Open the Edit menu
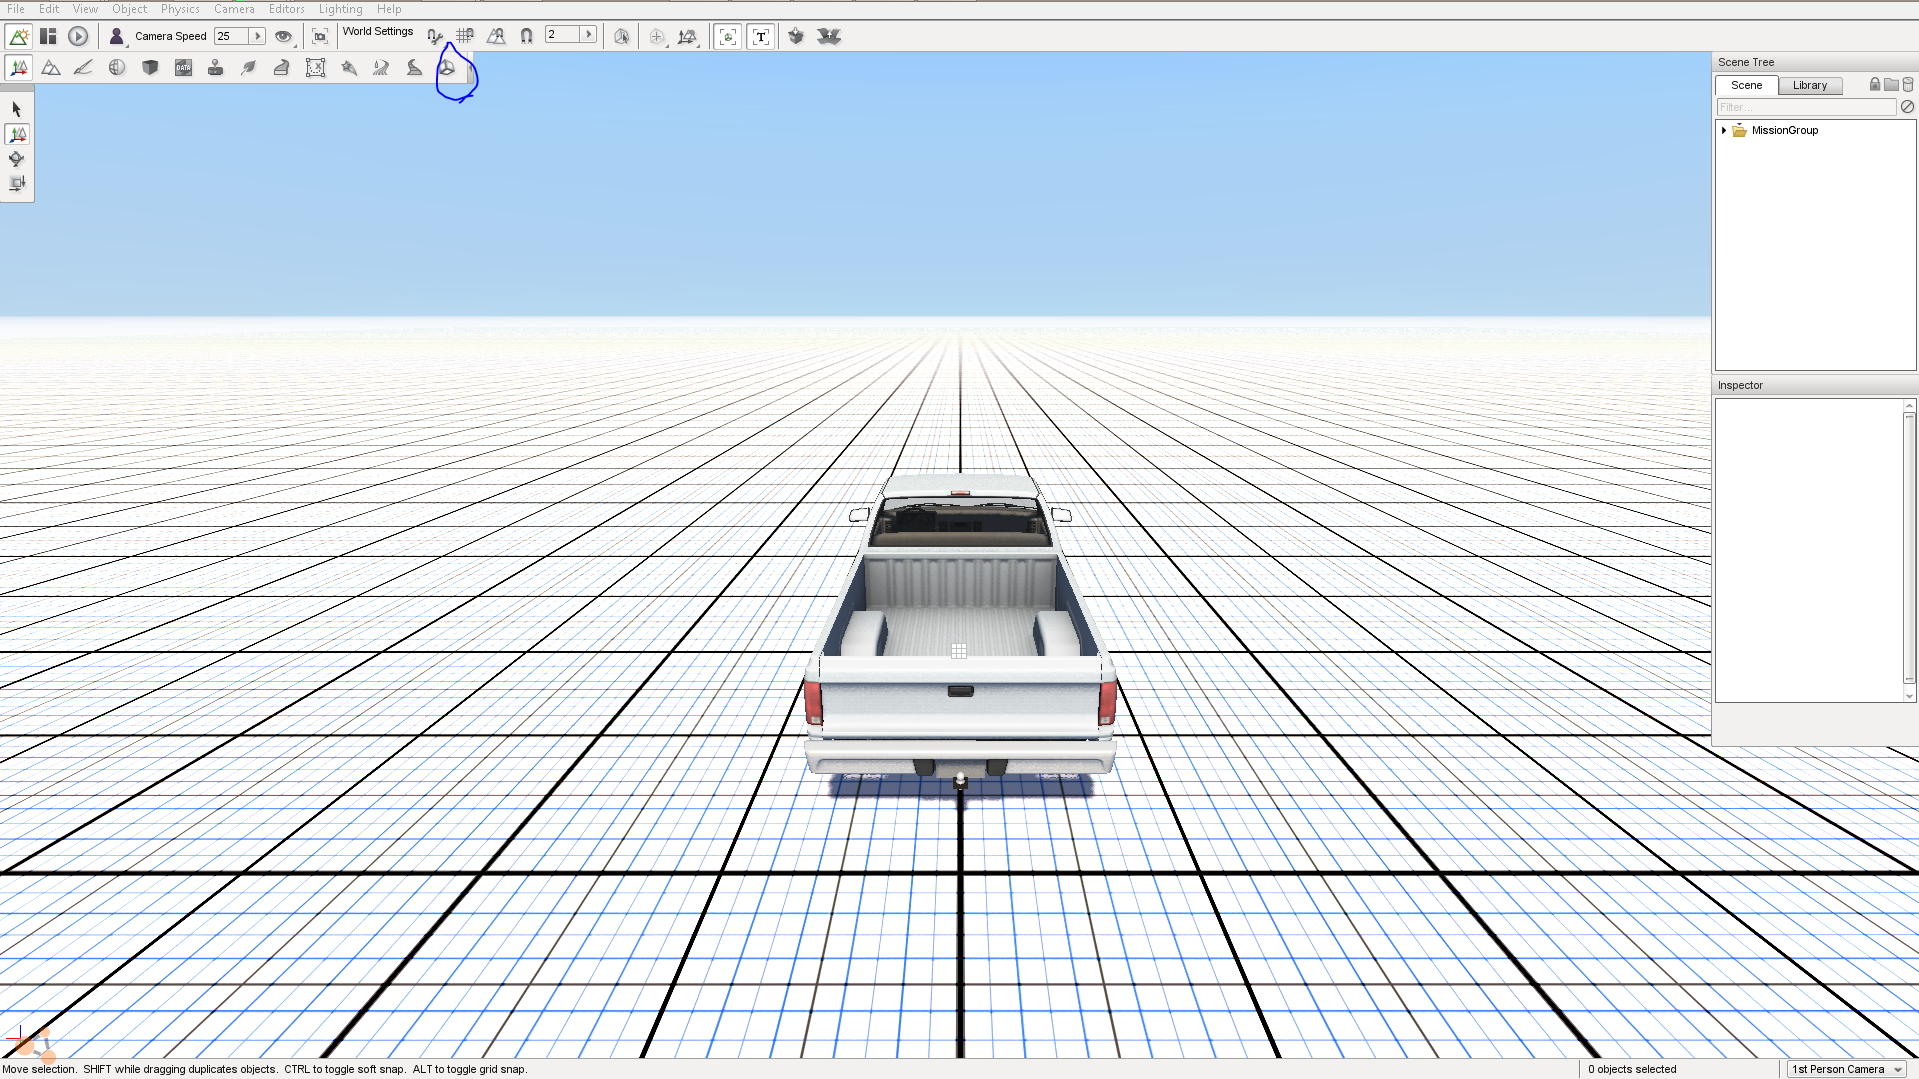Screen dimensions: 1919x1079 click(x=49, y=9)
